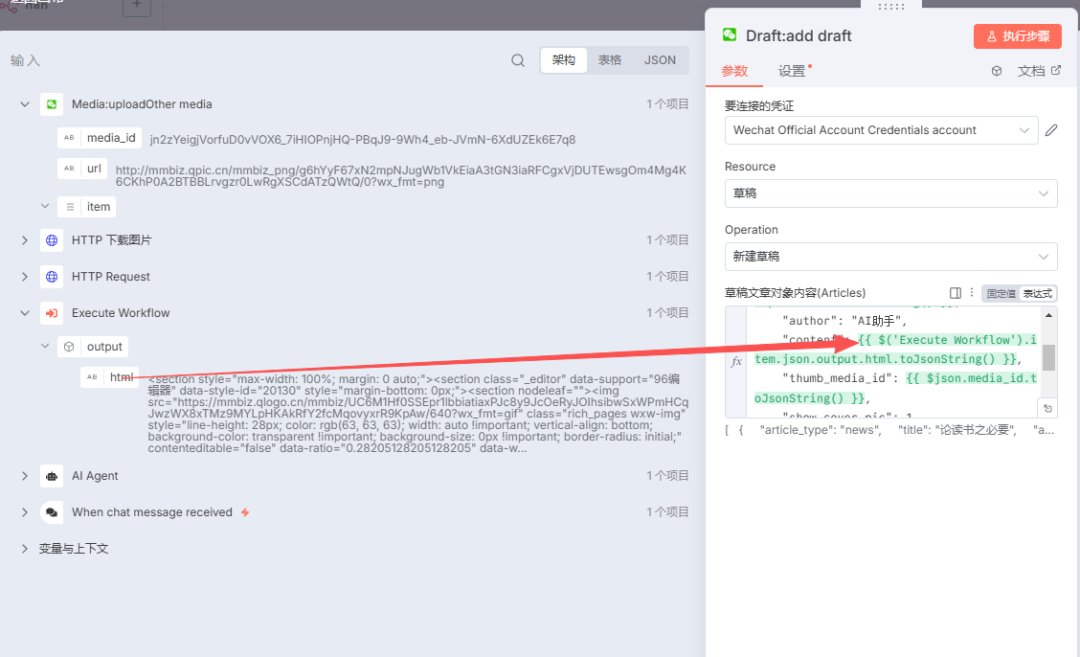Click the expression result preview text
The image size is (1080, 657).
pos(890,430)
